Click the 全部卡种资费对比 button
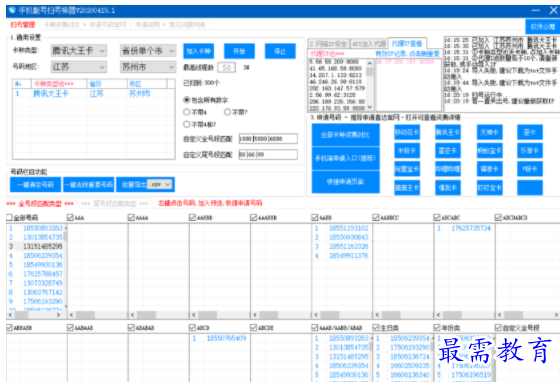The image size is (560, 382). tap(345, 135)
